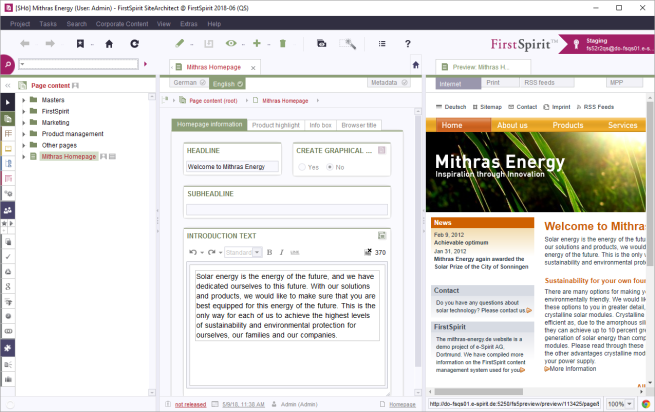The height and width of the screenshot is (412, 655).
Task: Expand the Marketing folder
Action: click(23, 122)
